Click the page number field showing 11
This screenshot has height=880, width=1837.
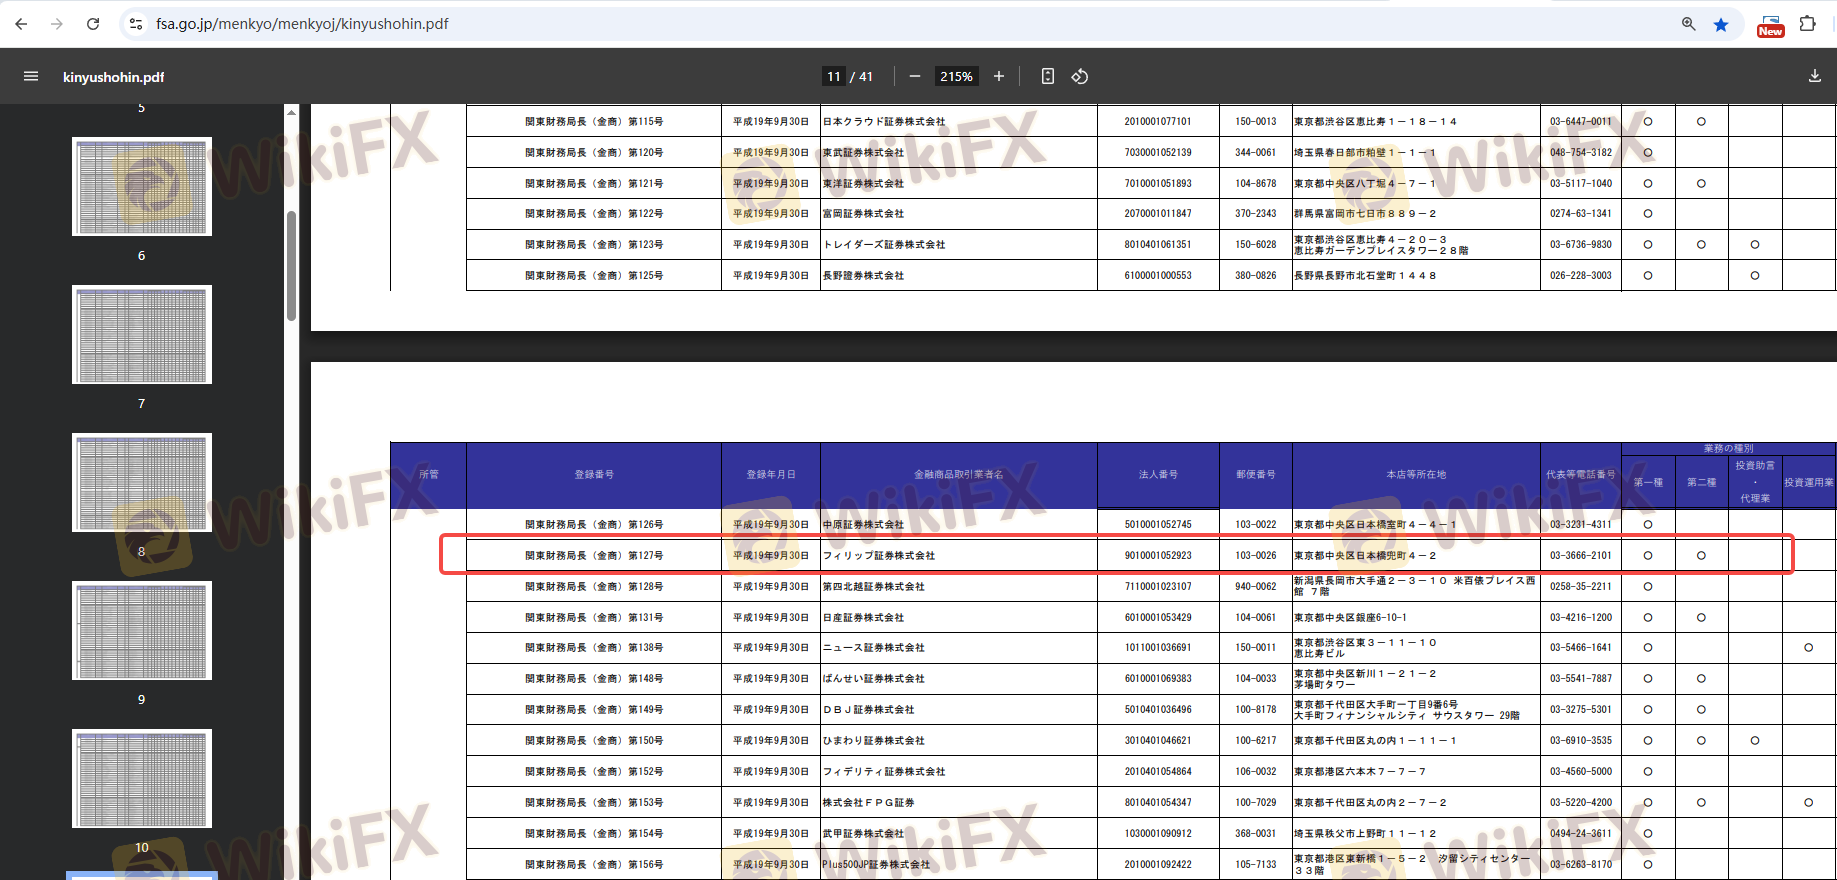(x=834, y=76)
